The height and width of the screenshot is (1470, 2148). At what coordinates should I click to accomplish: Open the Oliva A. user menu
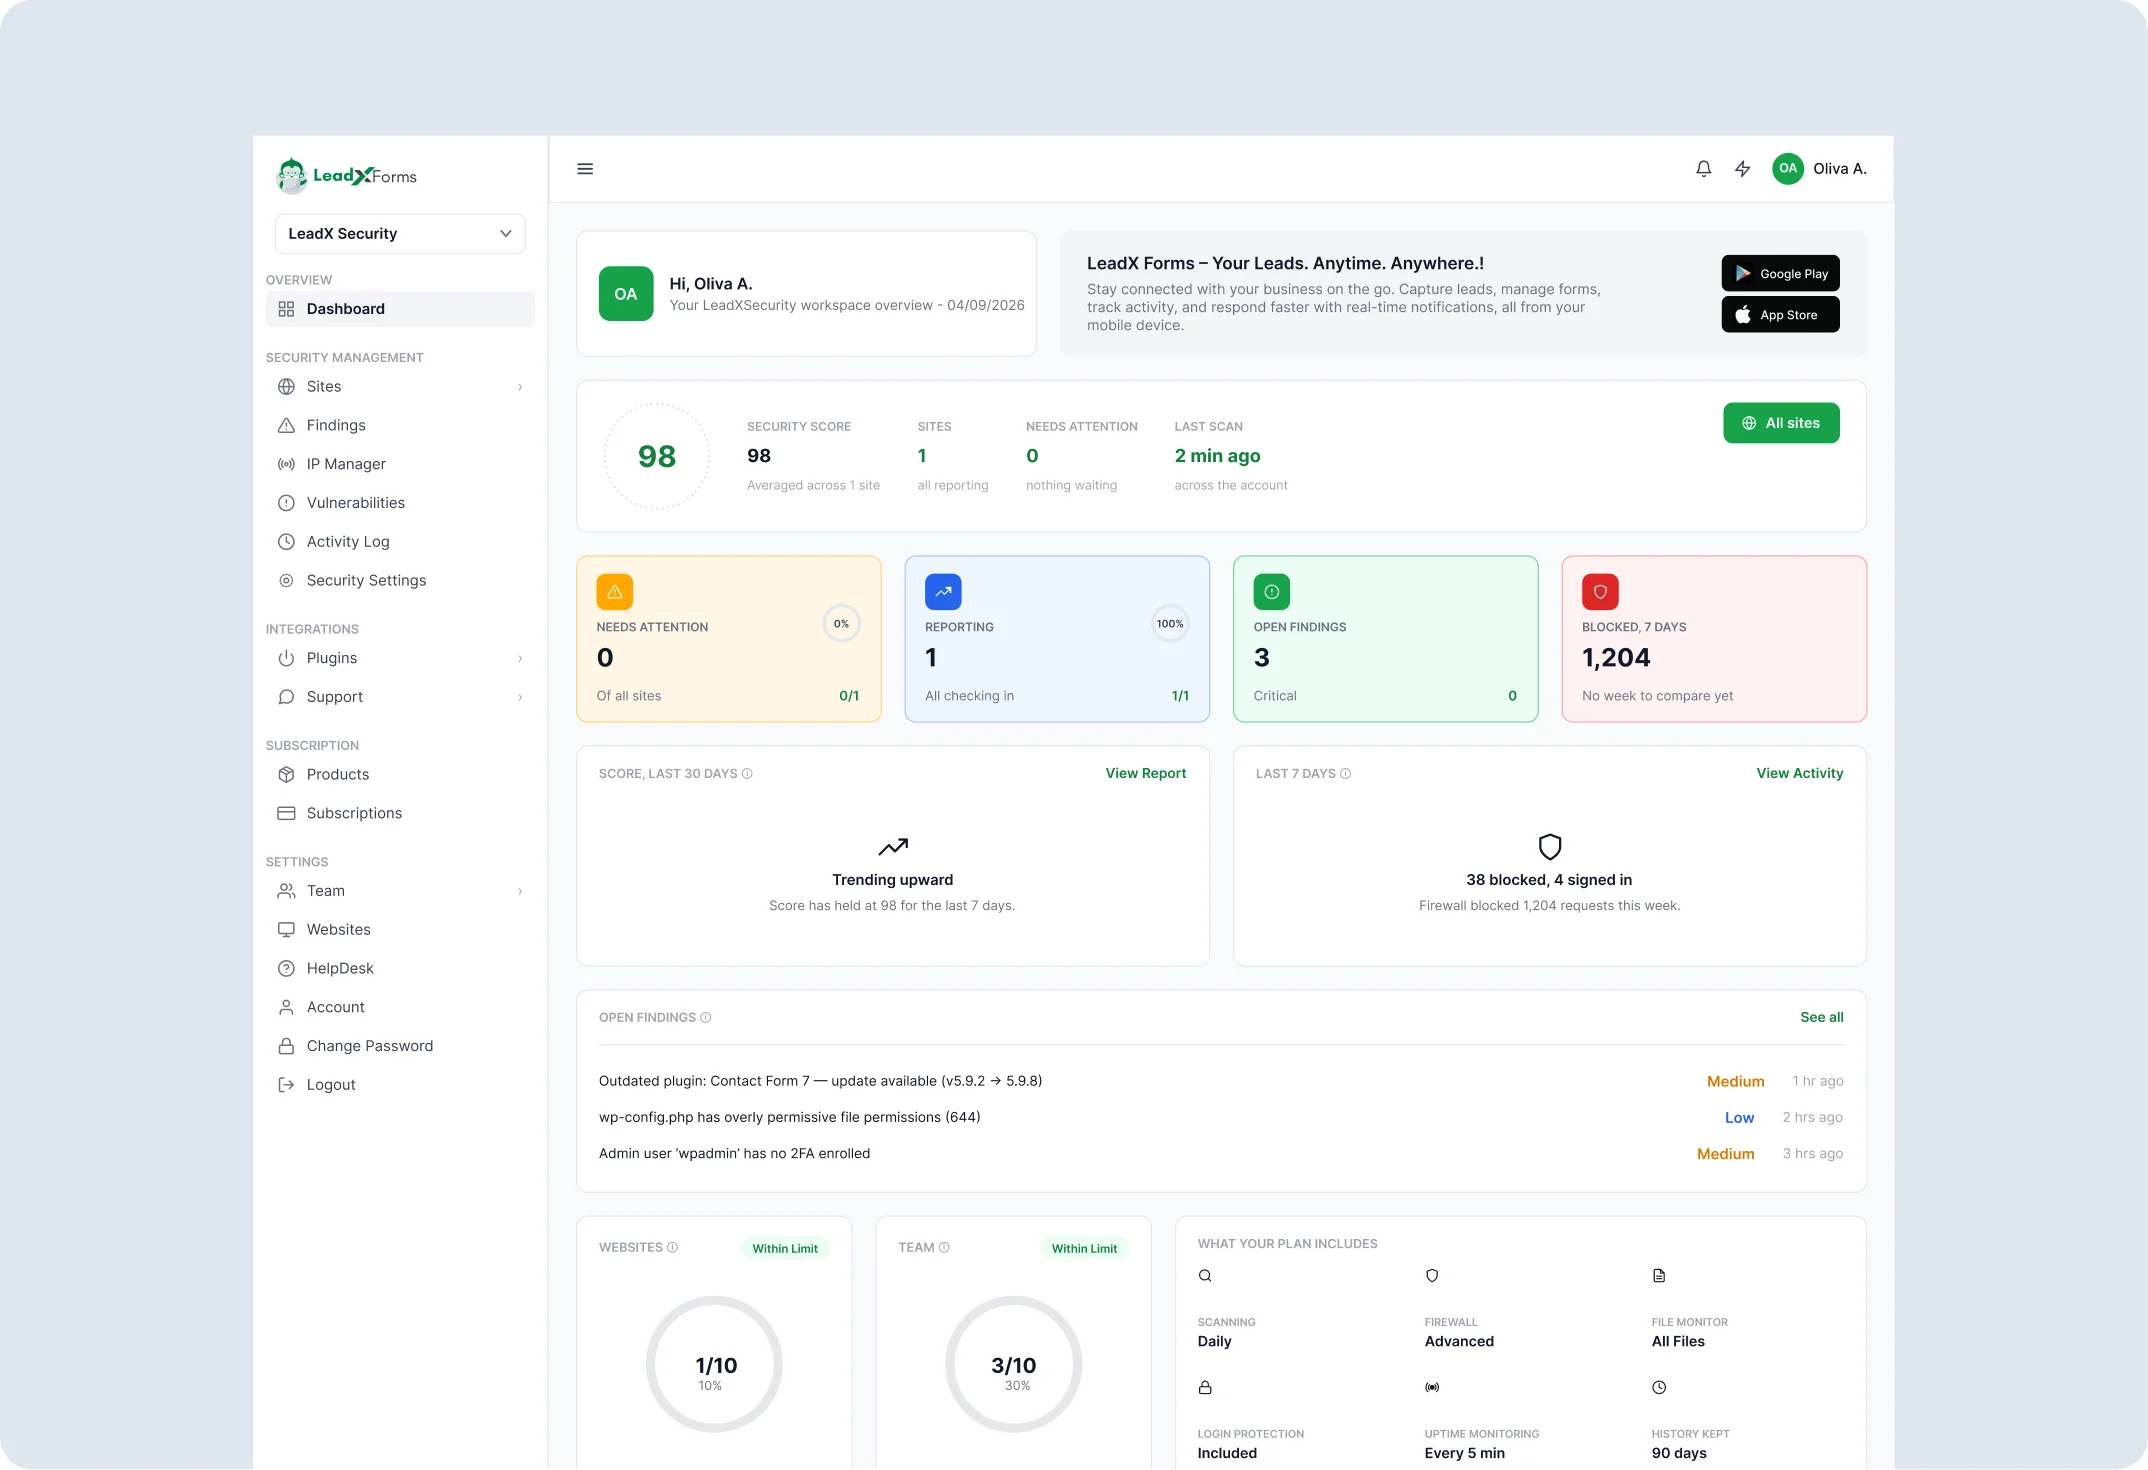[1819, 169]
